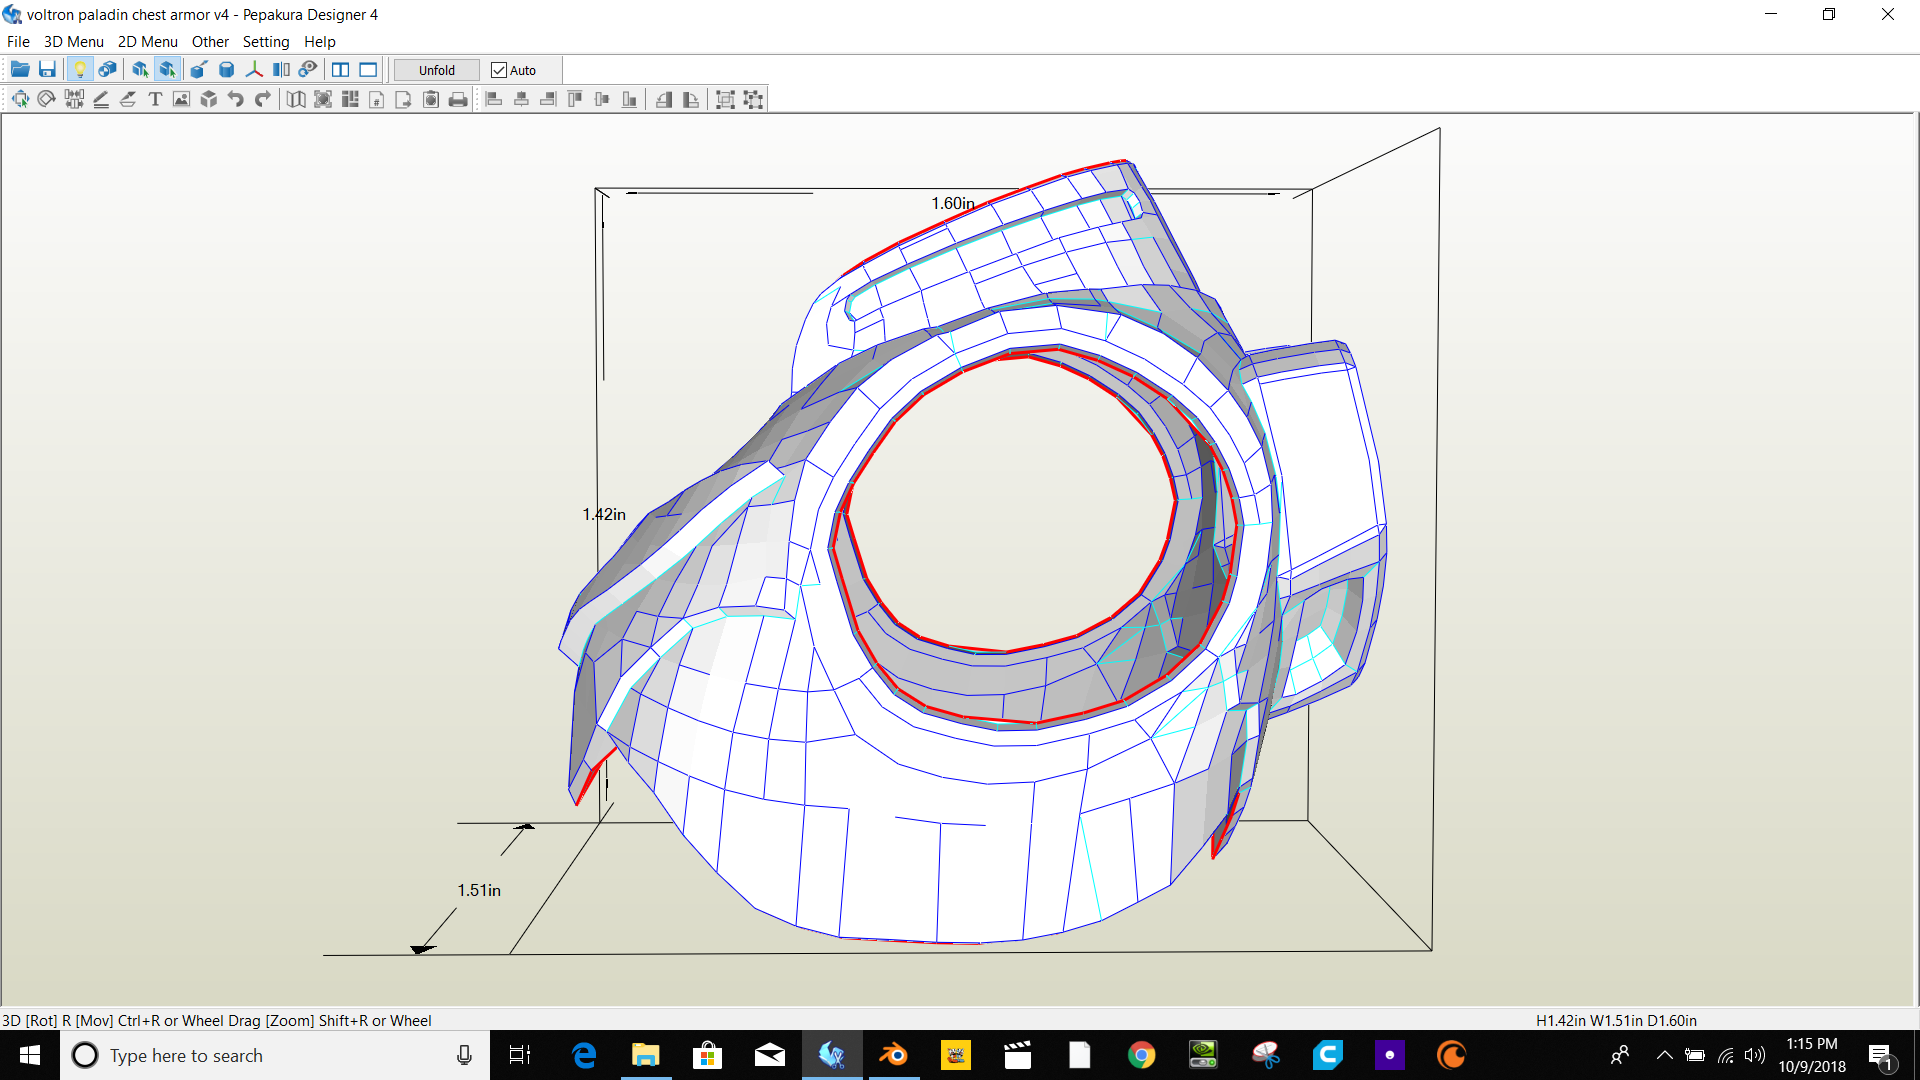Toggle the light bulb lighting icon
Viewport: 1920px width, 1080px height.
coord(80,70)
